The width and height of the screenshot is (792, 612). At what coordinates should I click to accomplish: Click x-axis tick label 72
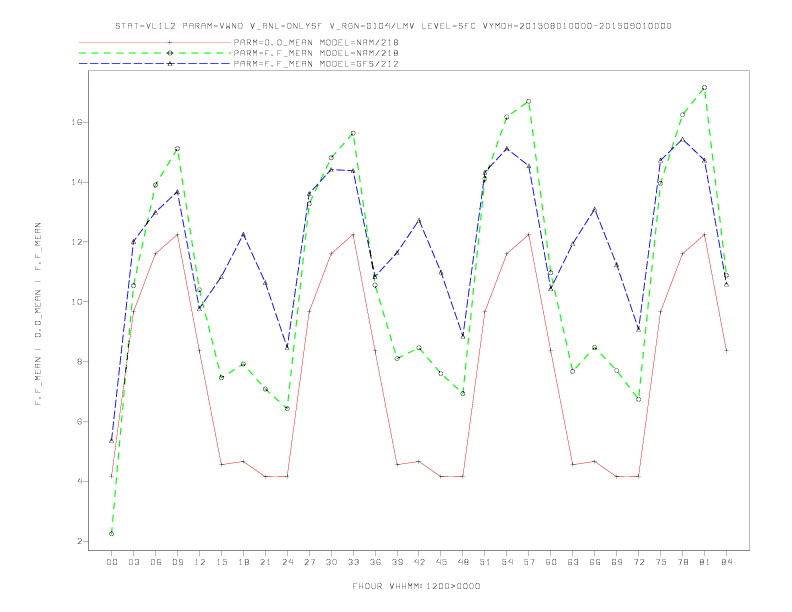pos(638,562)
